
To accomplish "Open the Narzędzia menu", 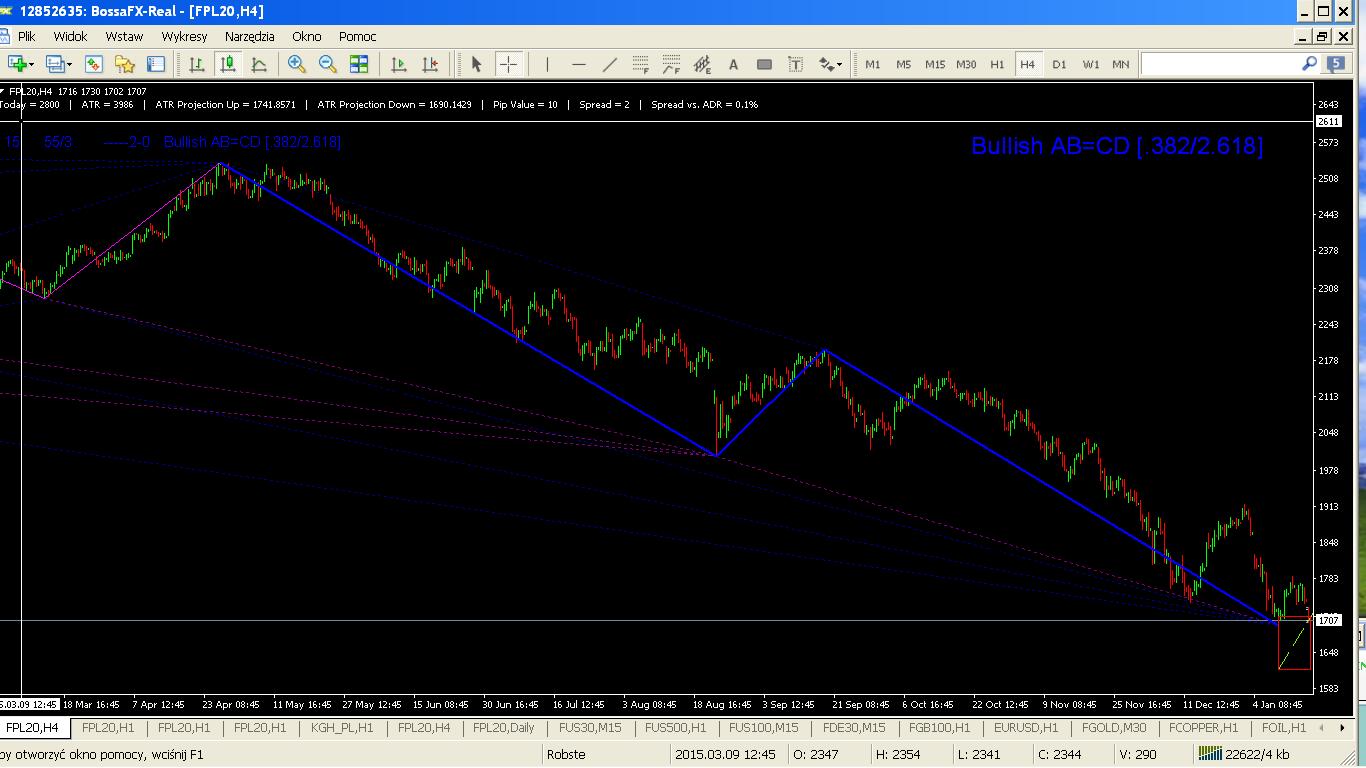I will [x=249, y=36].
